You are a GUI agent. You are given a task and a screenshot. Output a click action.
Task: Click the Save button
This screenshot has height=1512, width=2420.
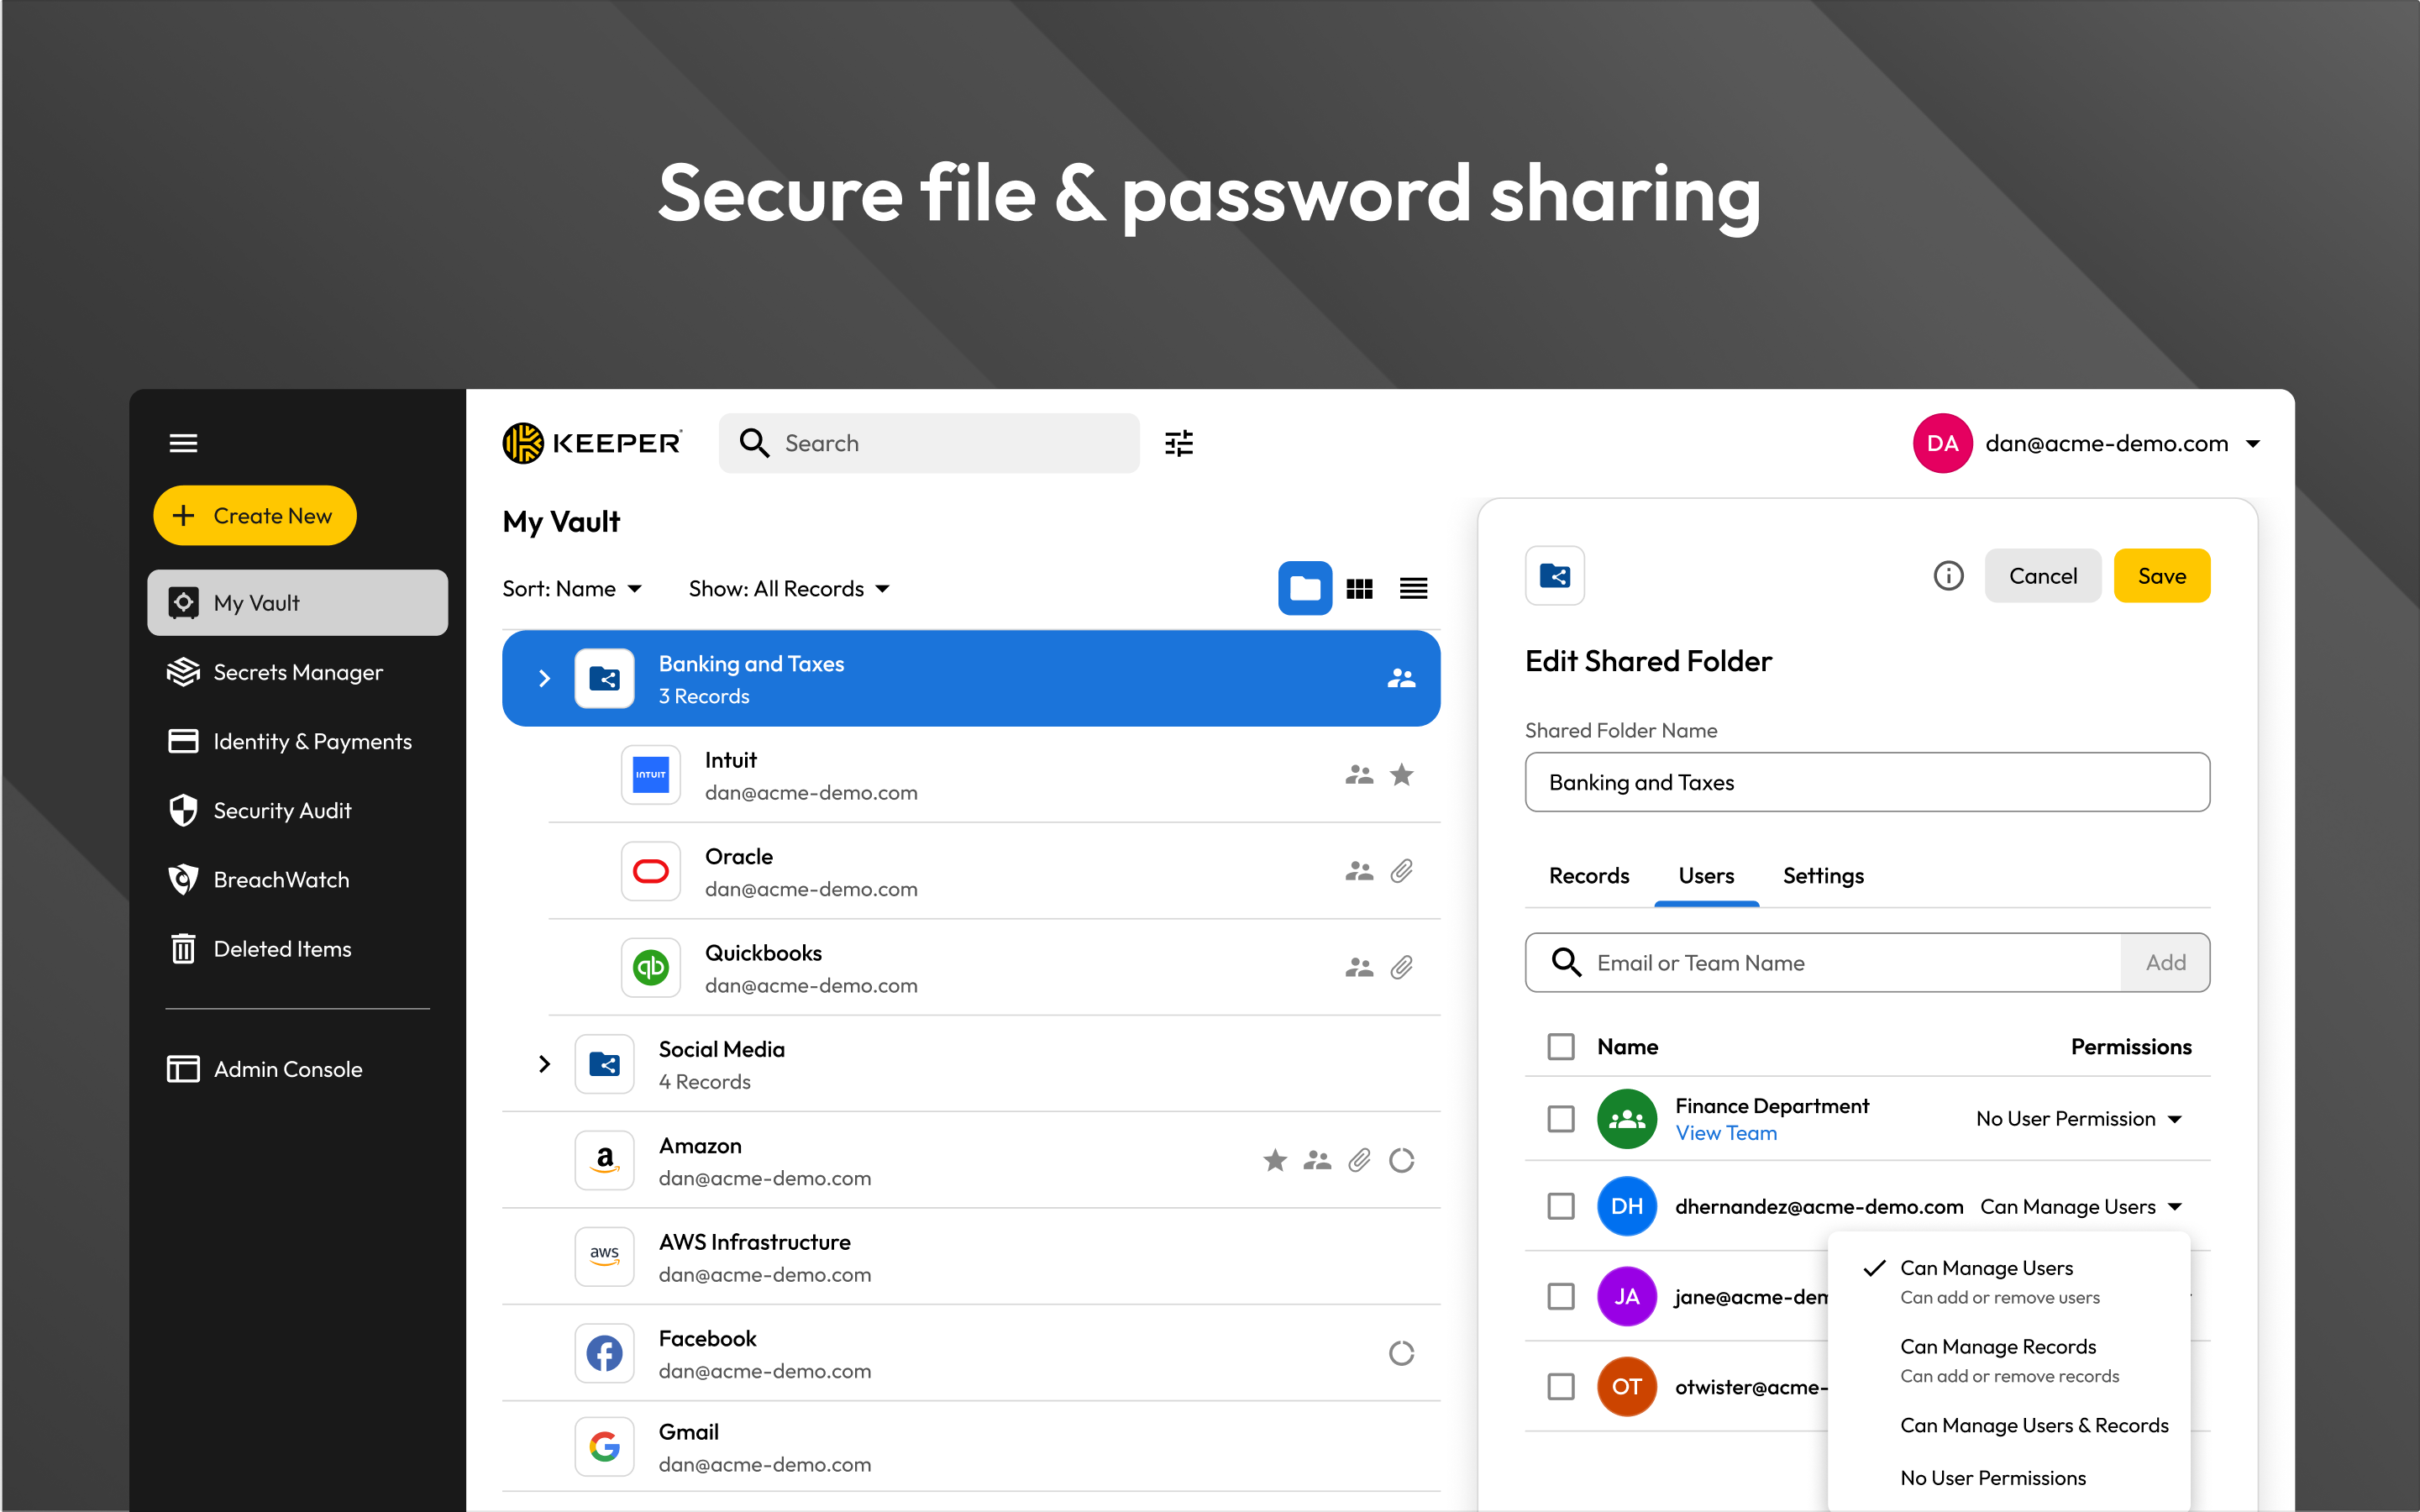pyautogui.click(x=2161, y=576)
